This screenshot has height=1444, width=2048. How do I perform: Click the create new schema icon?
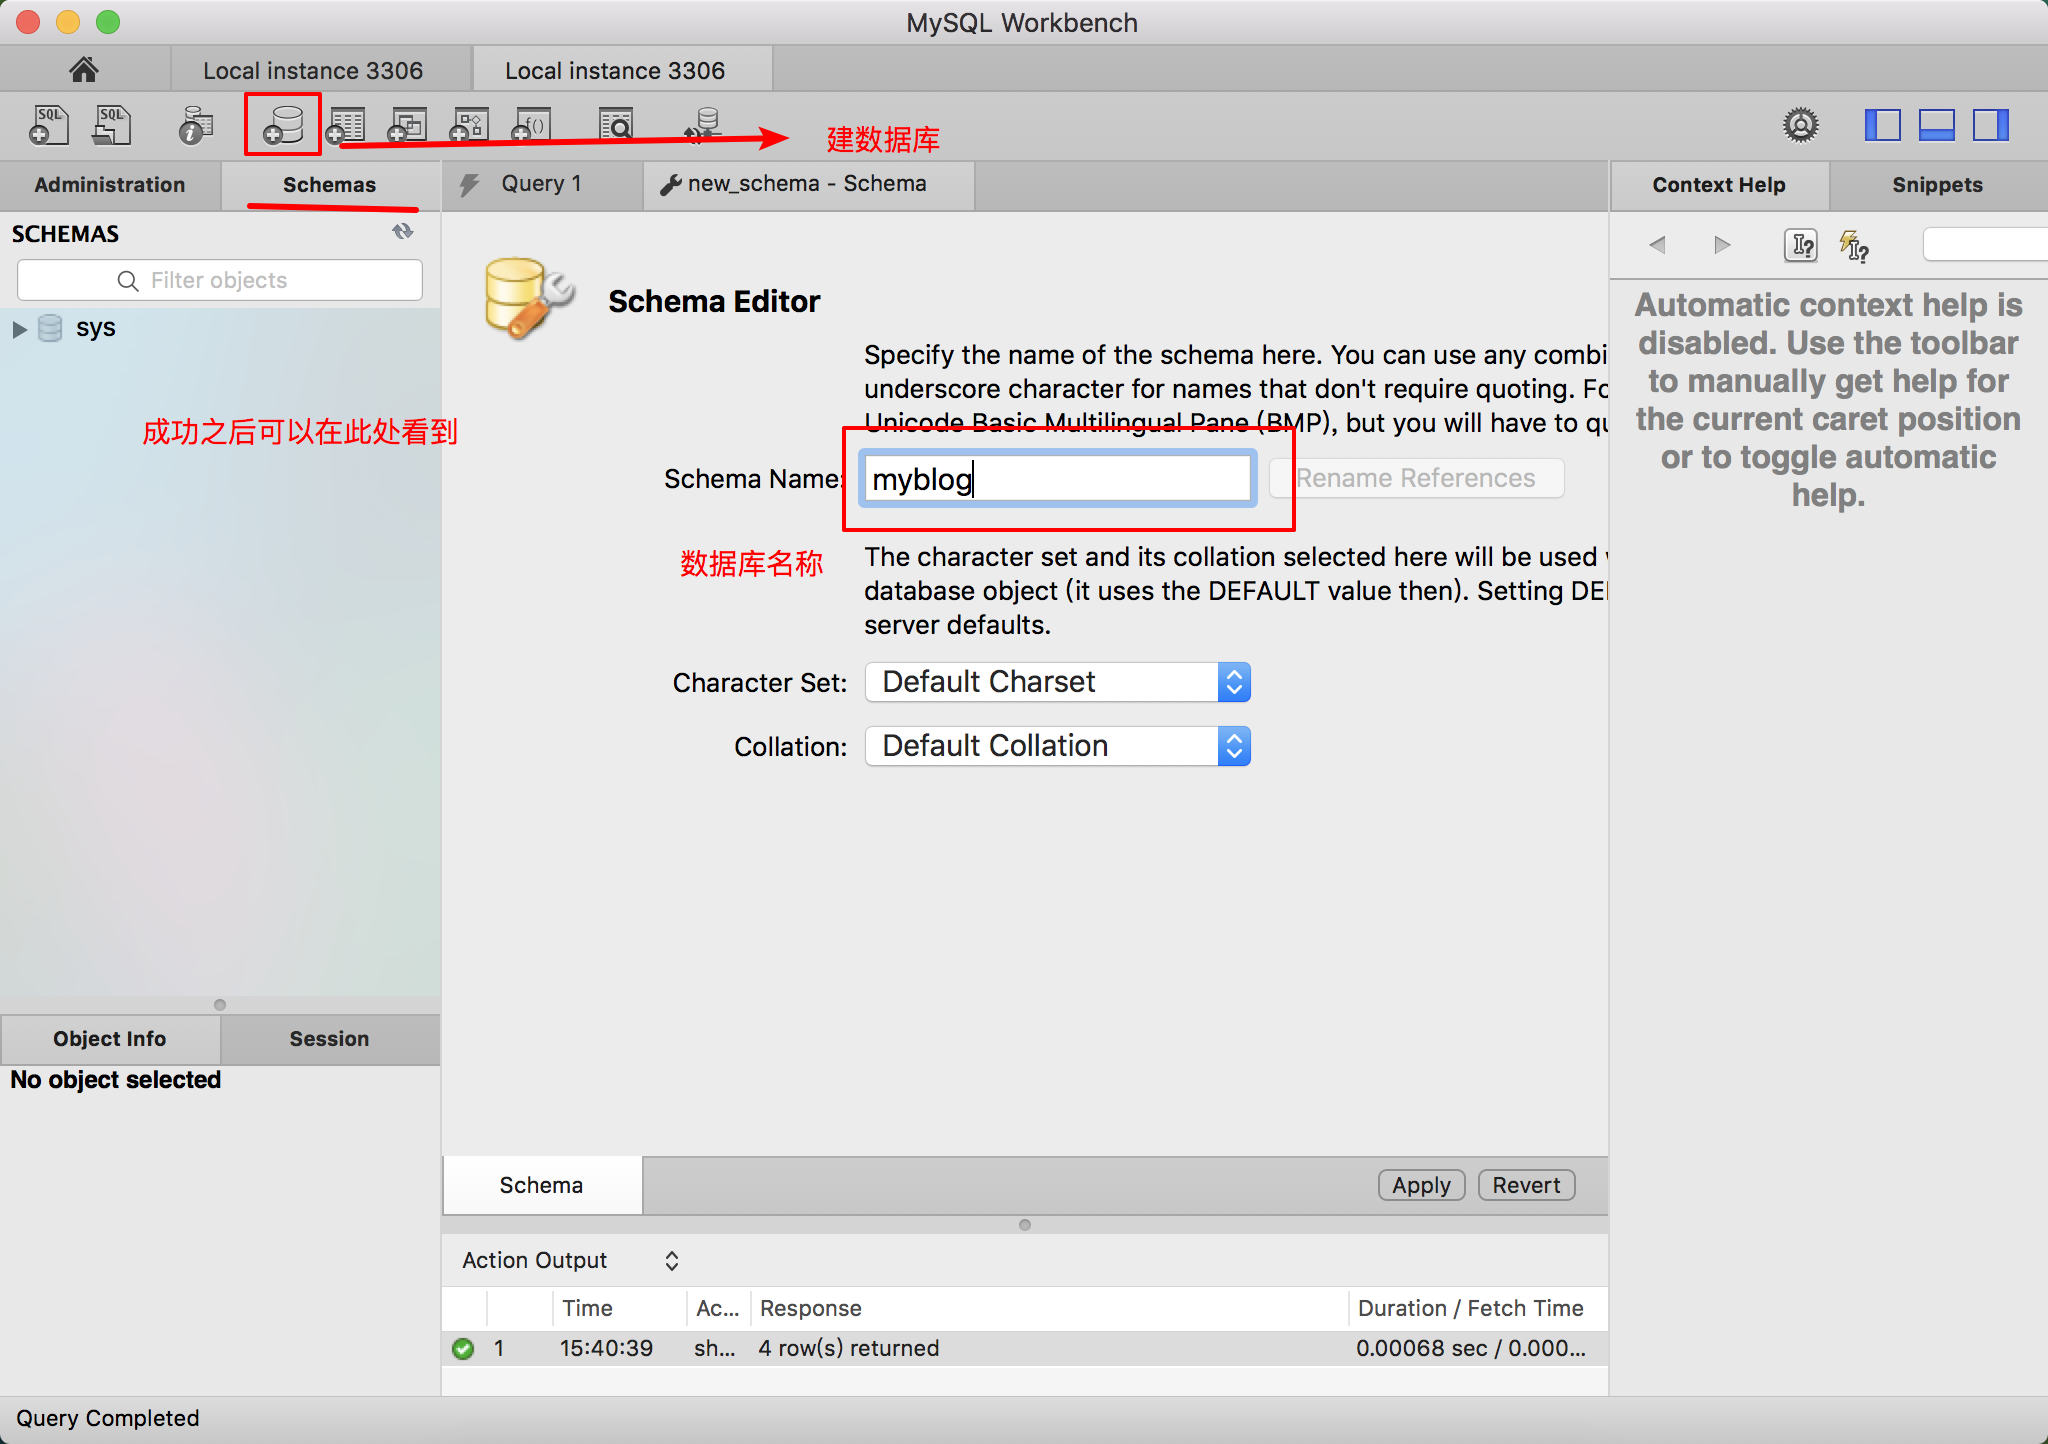click(283, 125)
